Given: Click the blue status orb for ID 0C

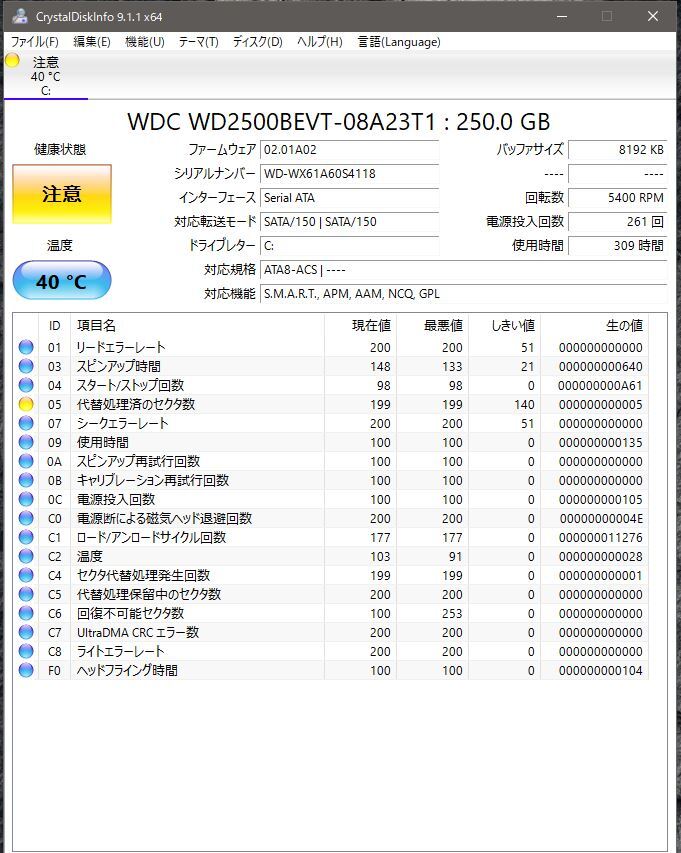Looking at the screenshot, I should tap(26, 499).
